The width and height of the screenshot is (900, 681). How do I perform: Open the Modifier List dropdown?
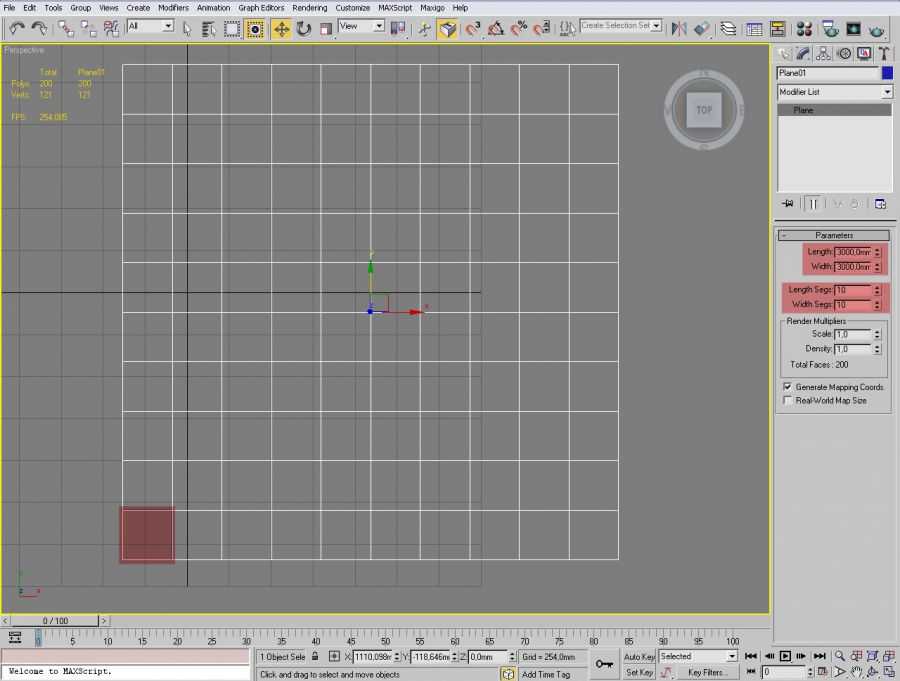click(x=887, y=92)
